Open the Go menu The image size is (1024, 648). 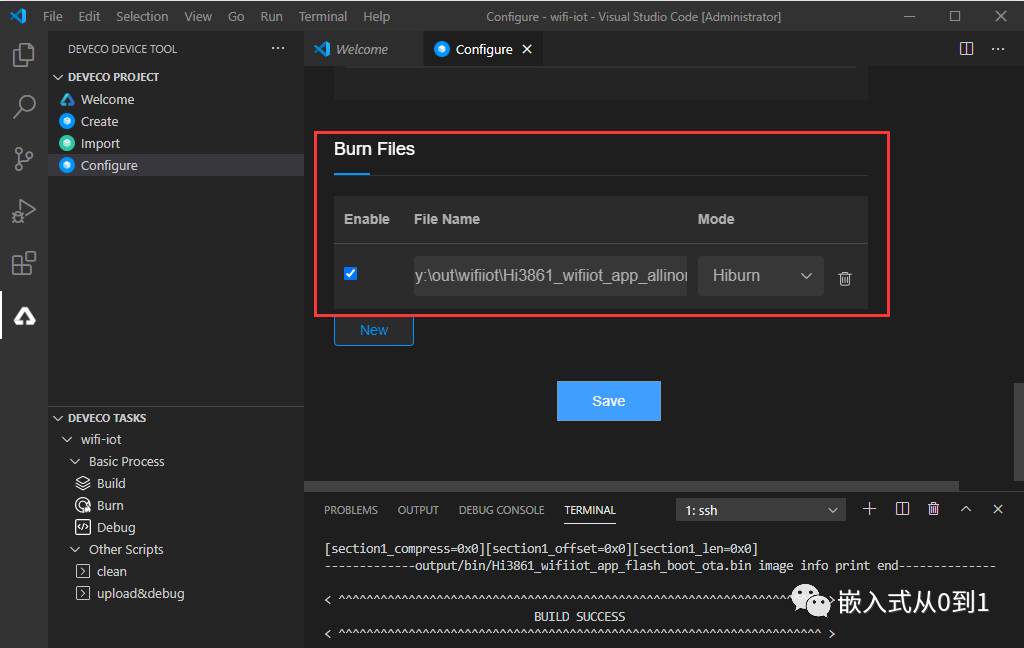tap(236, 16)
